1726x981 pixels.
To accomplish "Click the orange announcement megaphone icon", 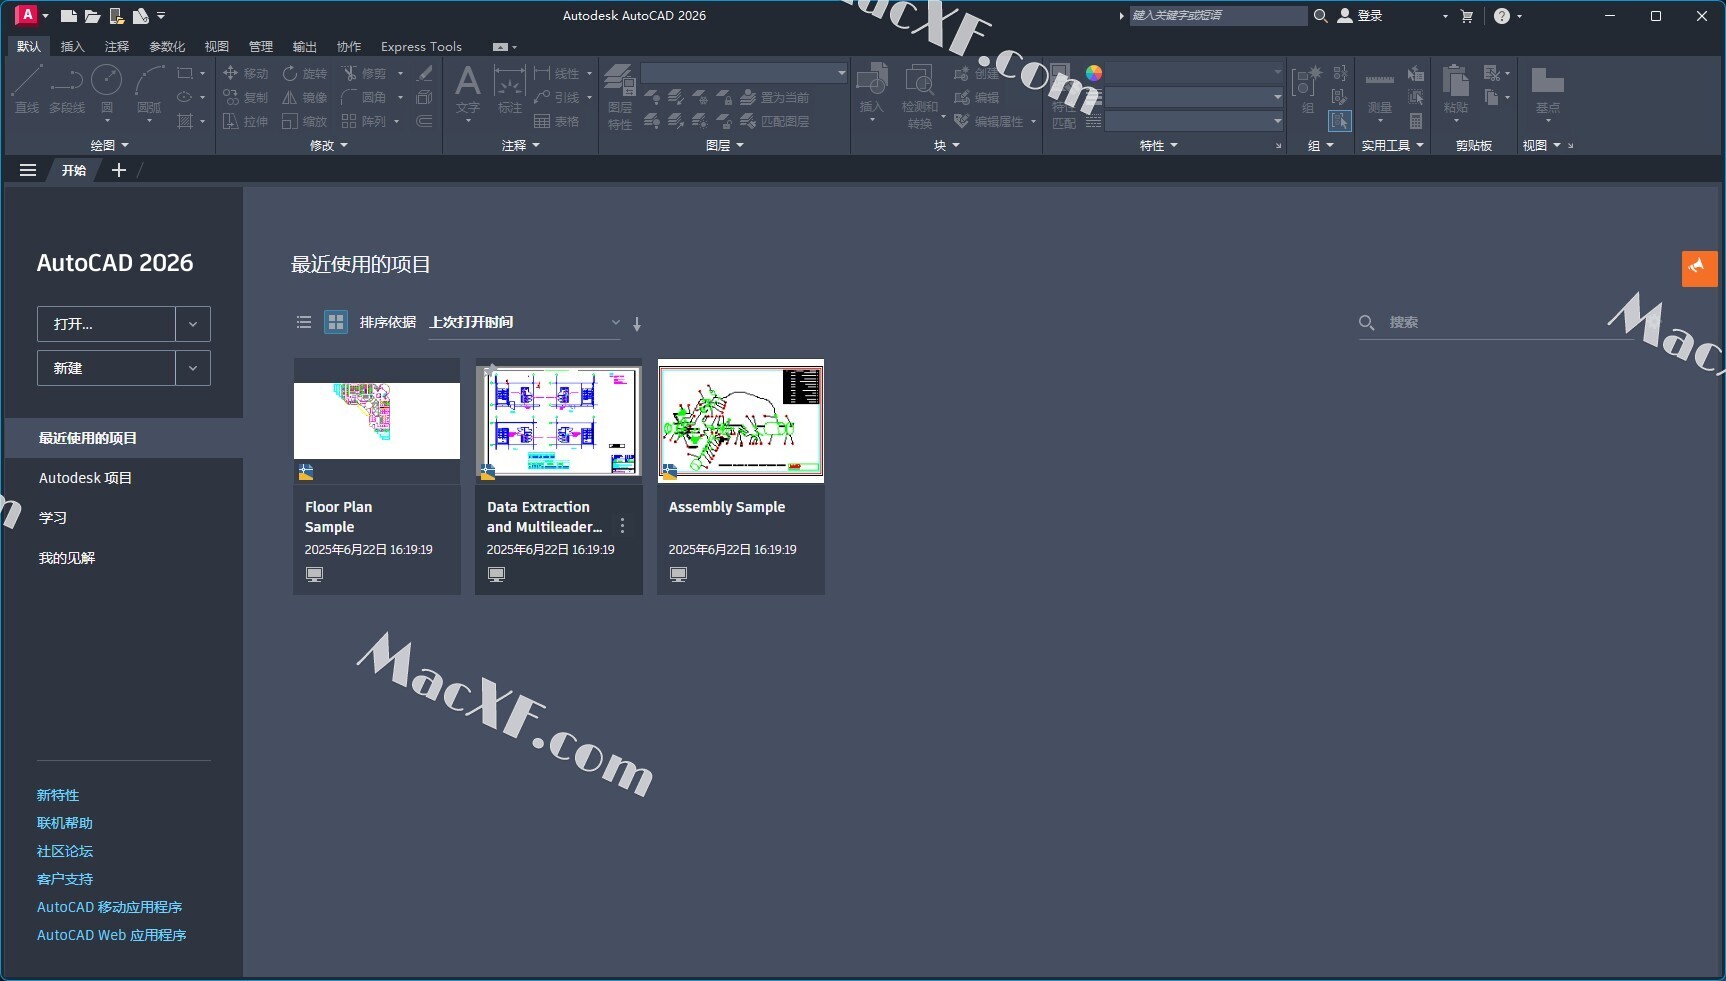I will point(1699,268).
